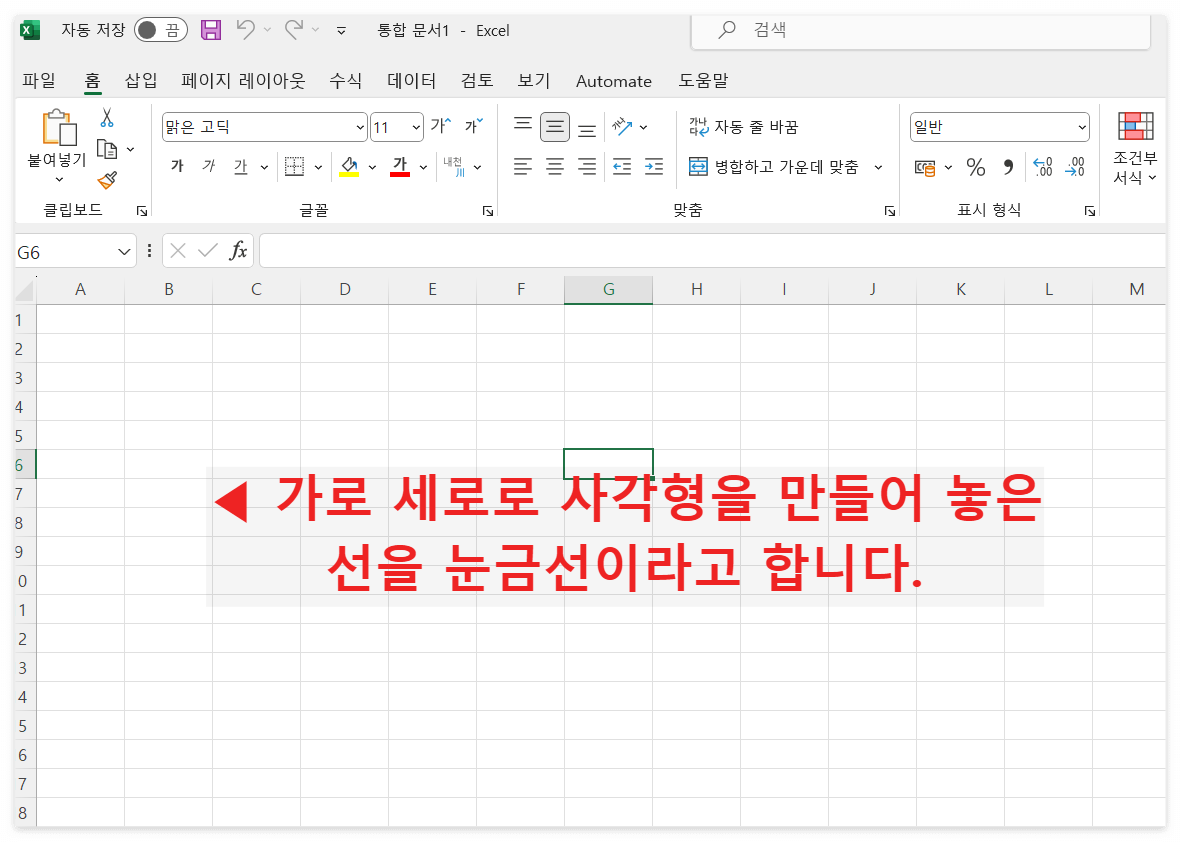Decrease font size with 가 down icon

click(x=474, y=126)
